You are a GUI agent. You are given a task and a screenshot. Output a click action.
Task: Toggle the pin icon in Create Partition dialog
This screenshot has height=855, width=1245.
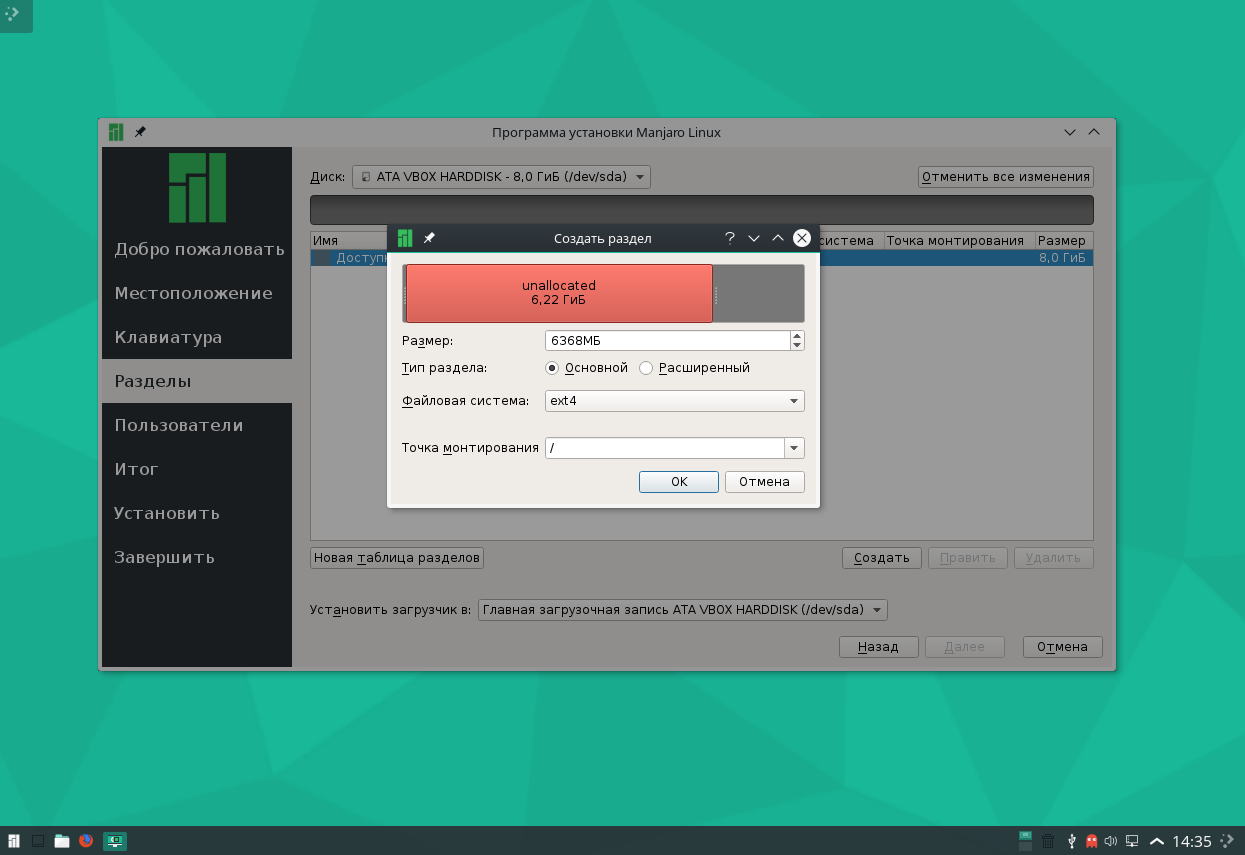pyautogui.click(x=429, y=238)
